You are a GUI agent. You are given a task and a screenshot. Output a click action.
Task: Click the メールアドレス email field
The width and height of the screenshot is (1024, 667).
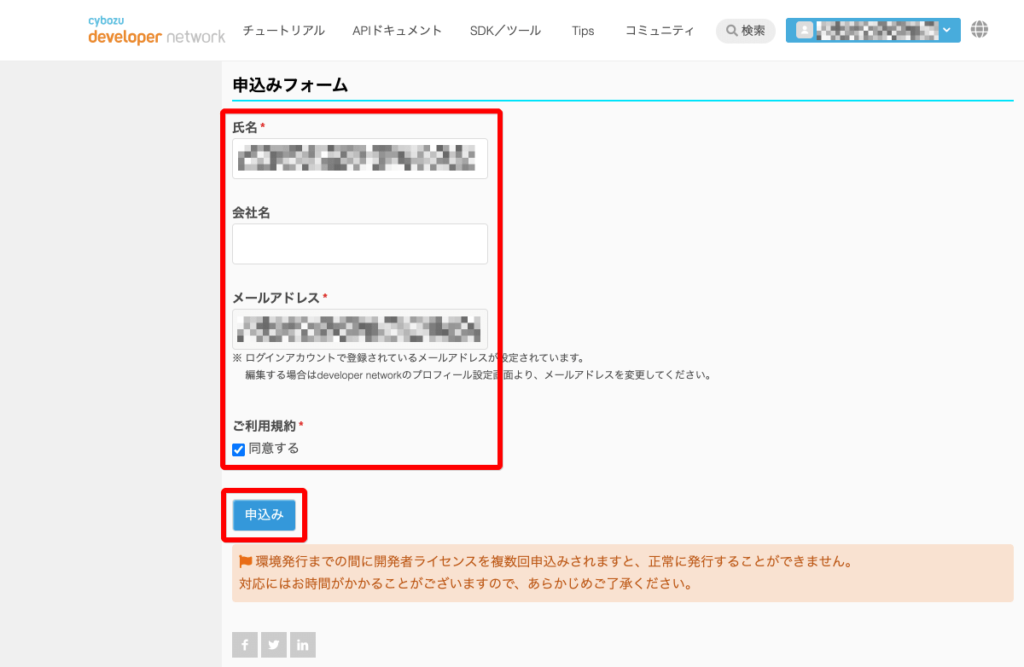[x=359, y=328]
